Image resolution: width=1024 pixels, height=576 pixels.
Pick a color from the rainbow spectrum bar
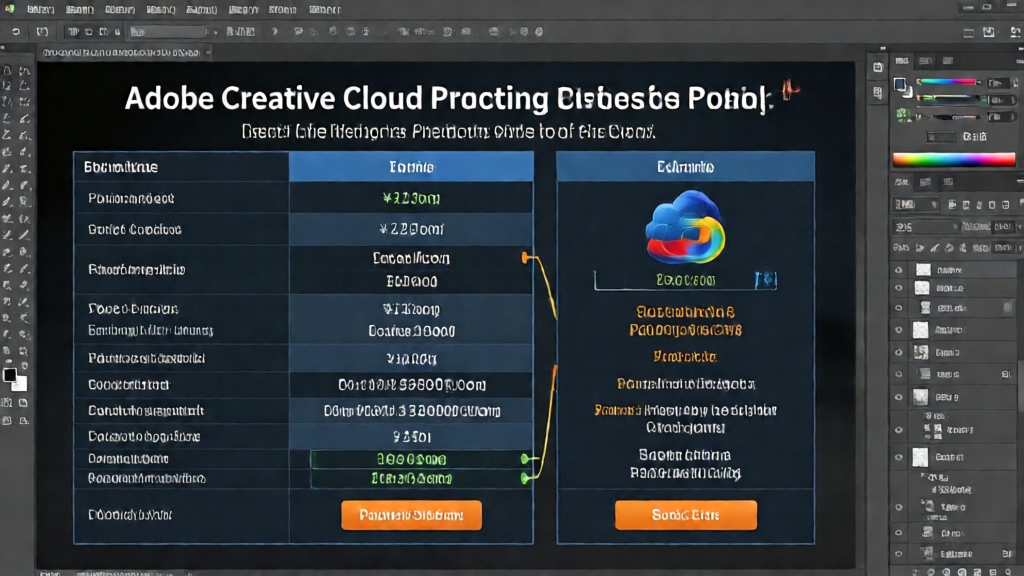point(953,159)
